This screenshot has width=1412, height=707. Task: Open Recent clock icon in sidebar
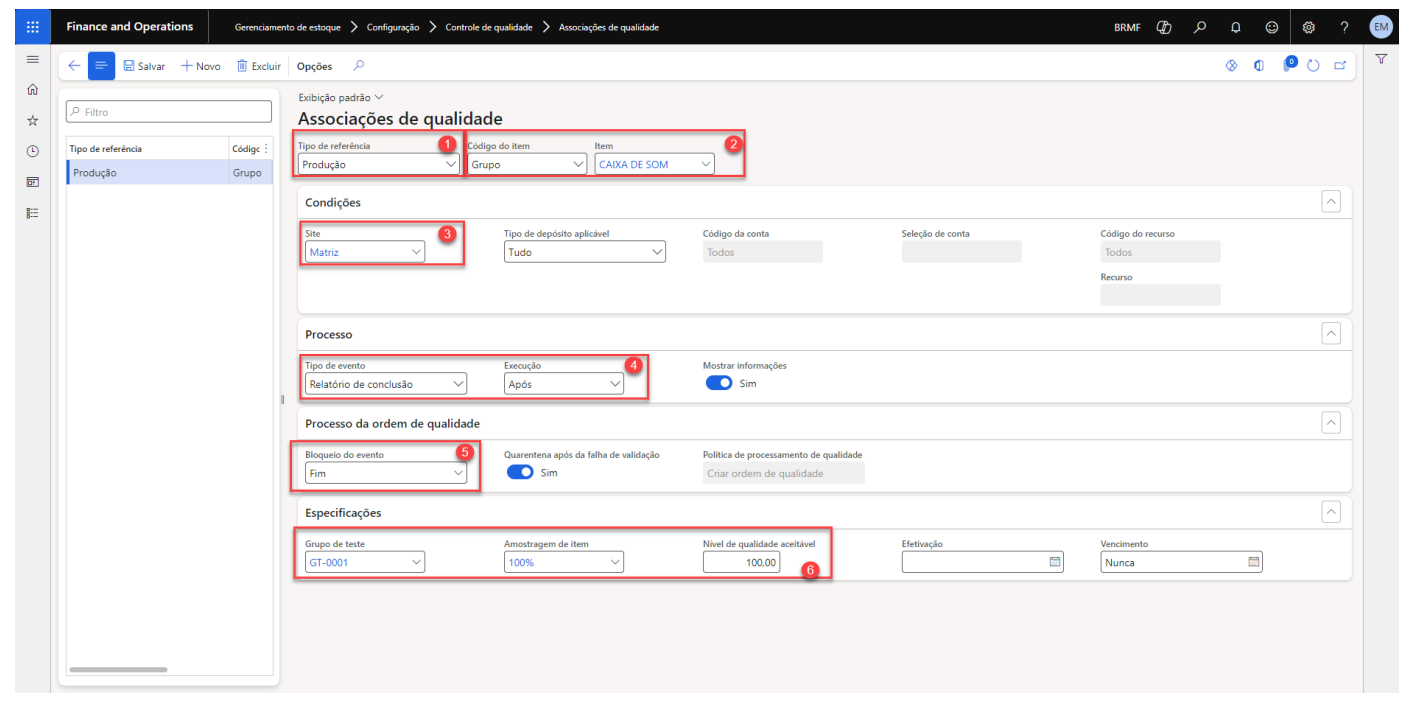click(32, 151)
